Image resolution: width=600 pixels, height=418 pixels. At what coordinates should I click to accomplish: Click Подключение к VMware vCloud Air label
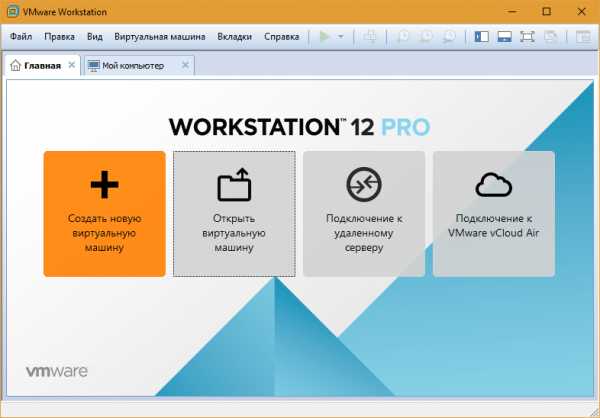[494, 225]
